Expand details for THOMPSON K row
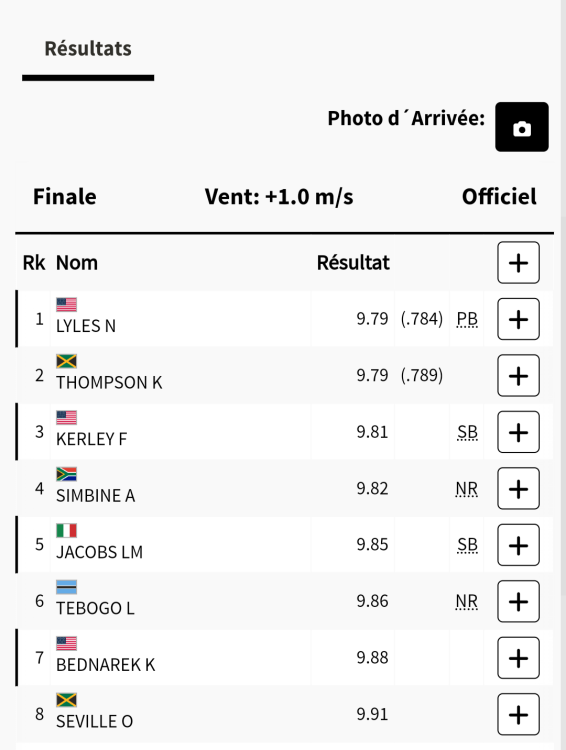566x750 pixels. [518, 375]
